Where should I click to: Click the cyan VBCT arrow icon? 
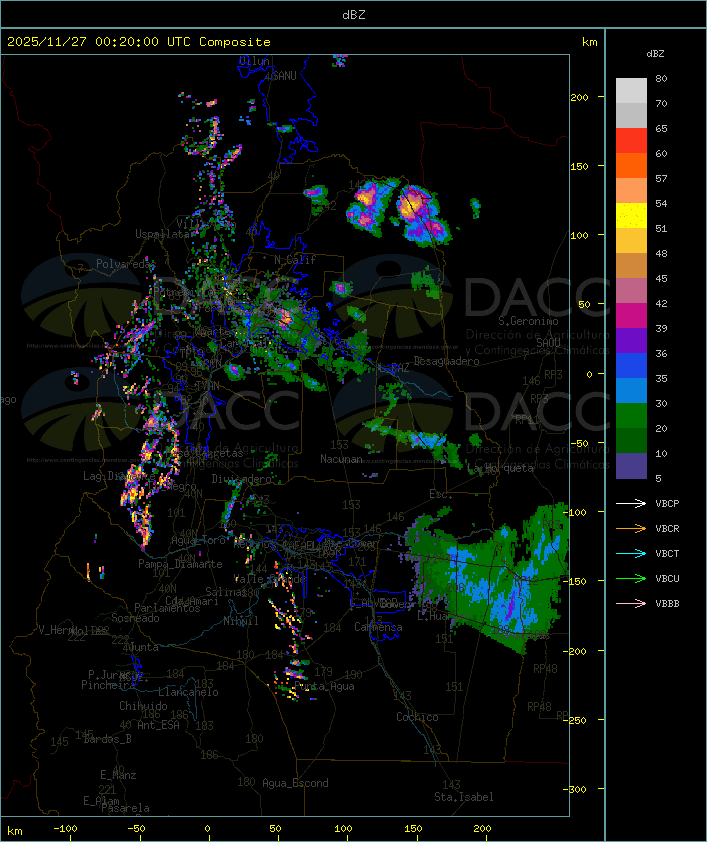coord(631,553)
